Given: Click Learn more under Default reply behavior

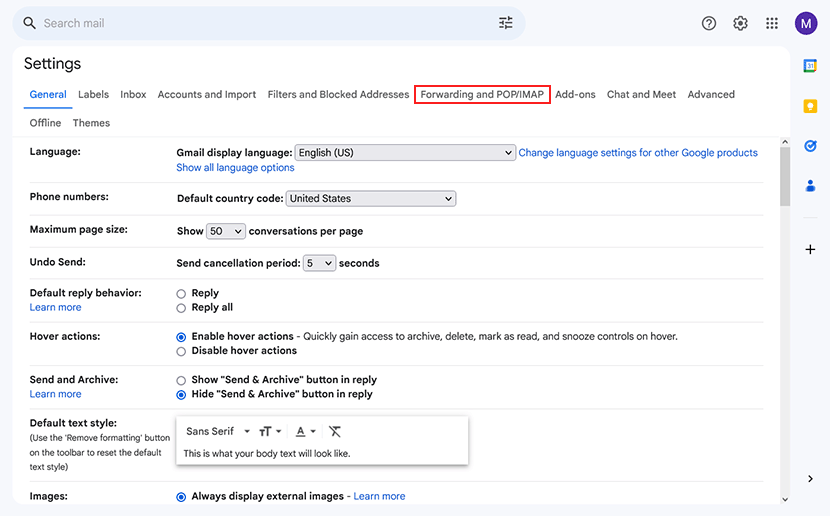Looking at the screenshot, I should pyautogui.click(x=55, y=307).
